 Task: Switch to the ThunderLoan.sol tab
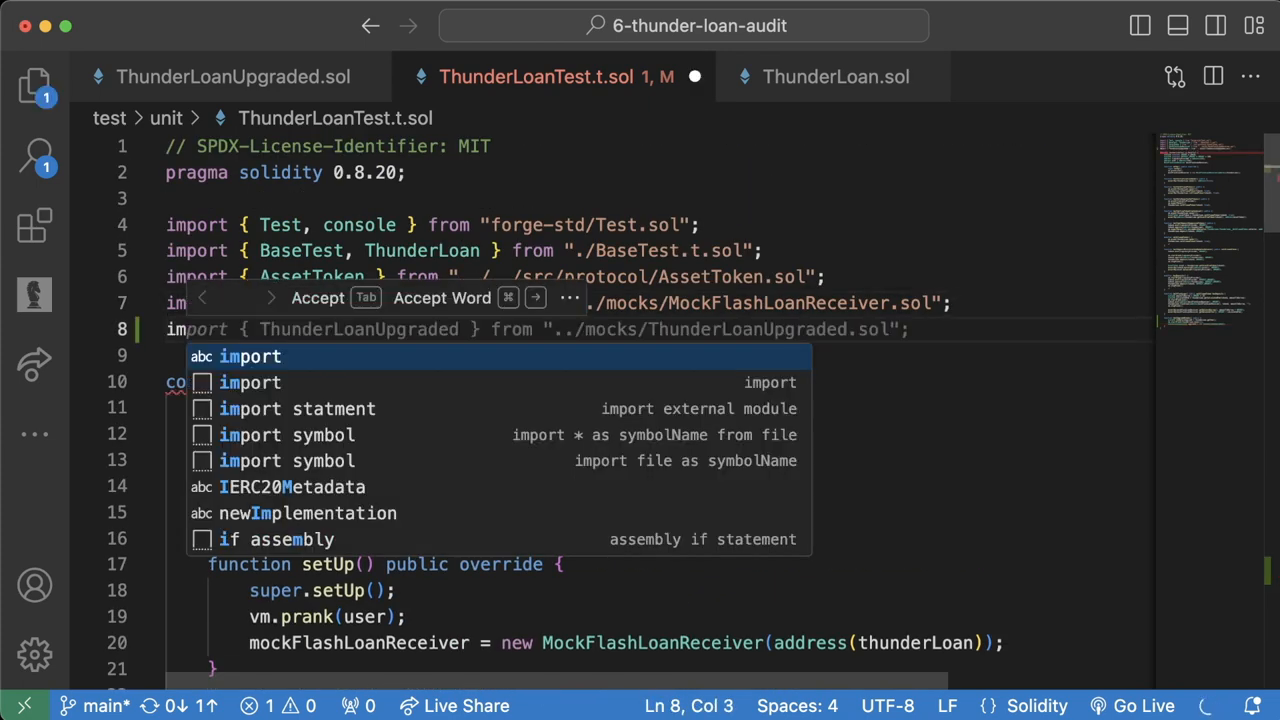[835, 77]
